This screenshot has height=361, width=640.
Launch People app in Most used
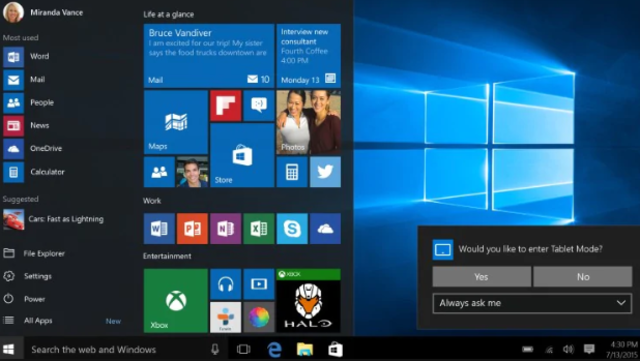pos(29,103)
